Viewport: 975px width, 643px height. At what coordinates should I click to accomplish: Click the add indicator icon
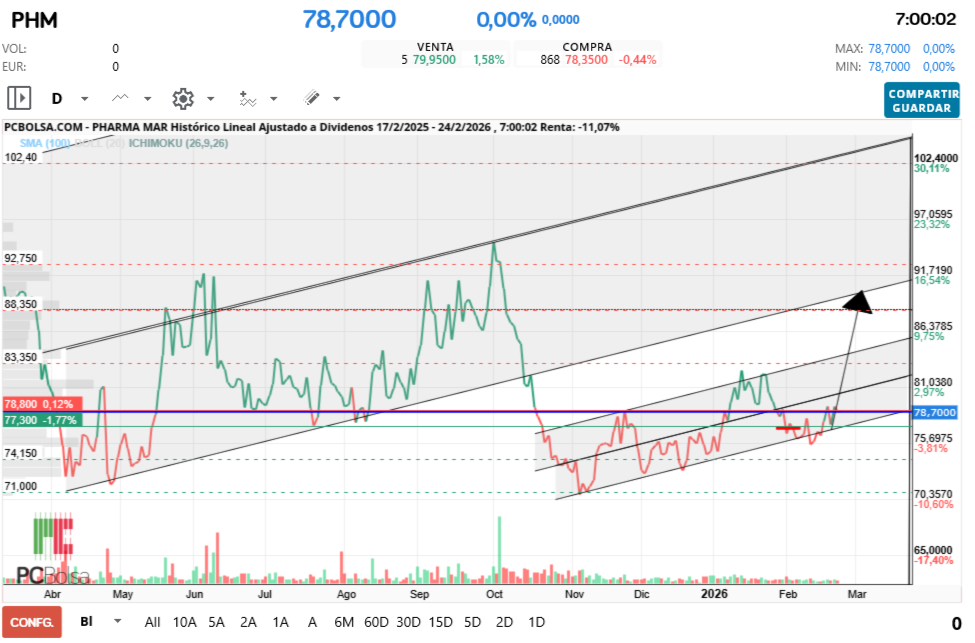pos(247,98)
